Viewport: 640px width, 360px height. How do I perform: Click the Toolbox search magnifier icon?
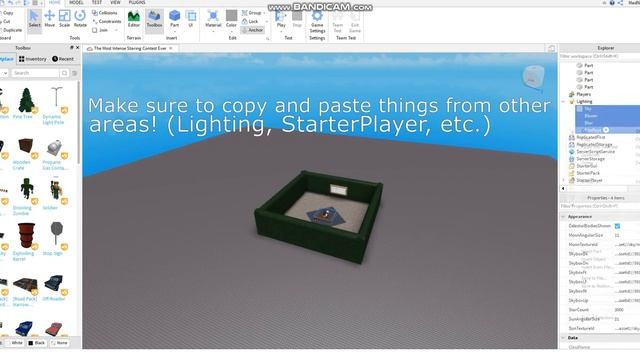point(64,73)
